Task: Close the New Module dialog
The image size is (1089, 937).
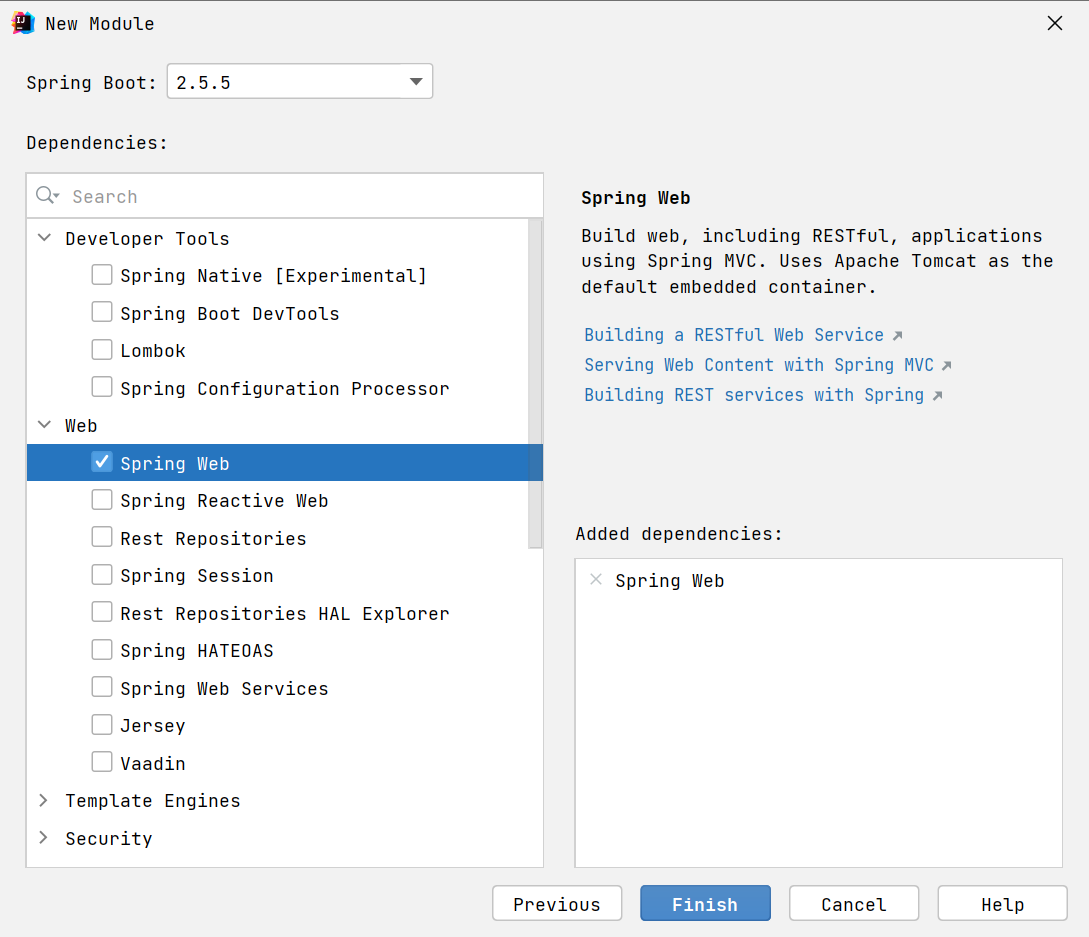Action: tap(1054, 23)
